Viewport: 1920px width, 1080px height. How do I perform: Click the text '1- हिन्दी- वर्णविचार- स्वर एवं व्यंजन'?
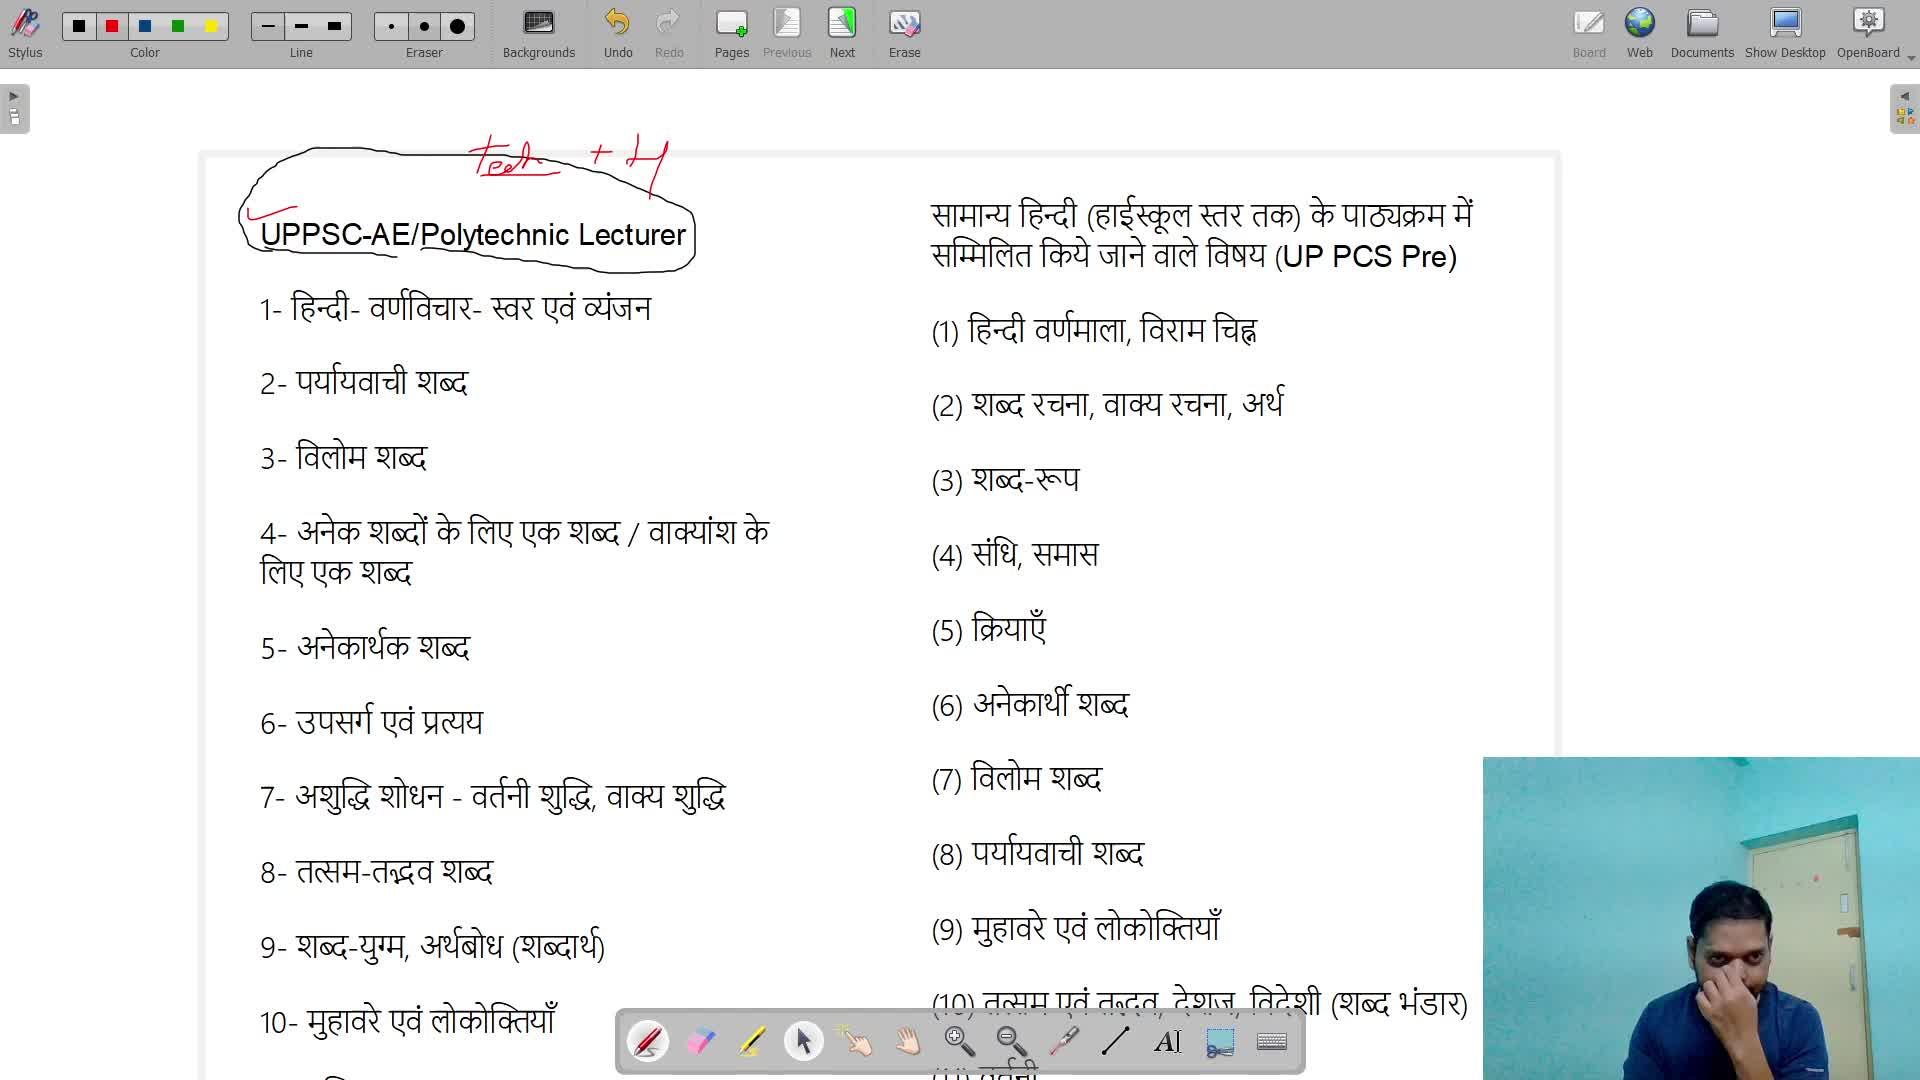455,308
